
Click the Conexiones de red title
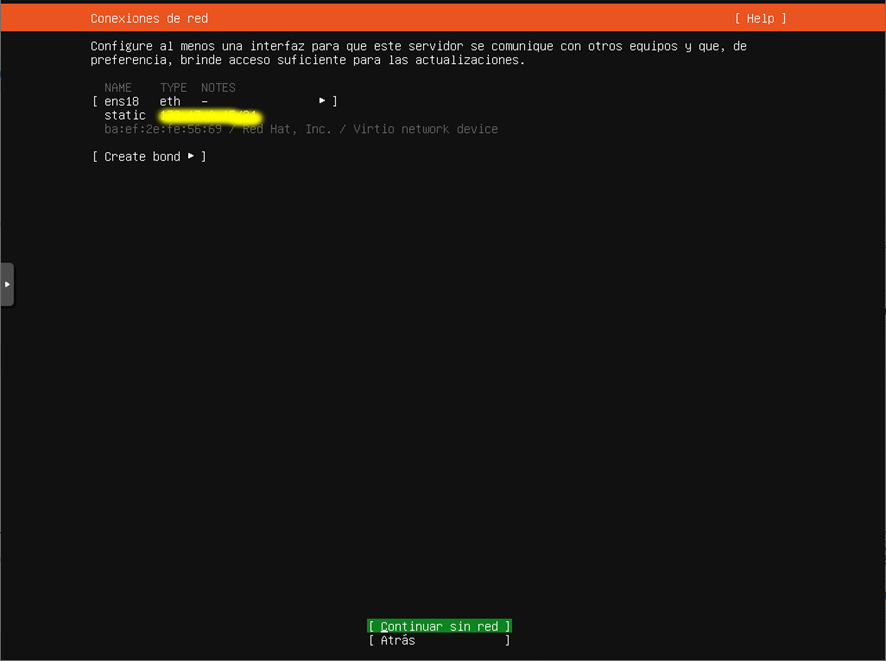pyautogui.click(x=149, y=19)
